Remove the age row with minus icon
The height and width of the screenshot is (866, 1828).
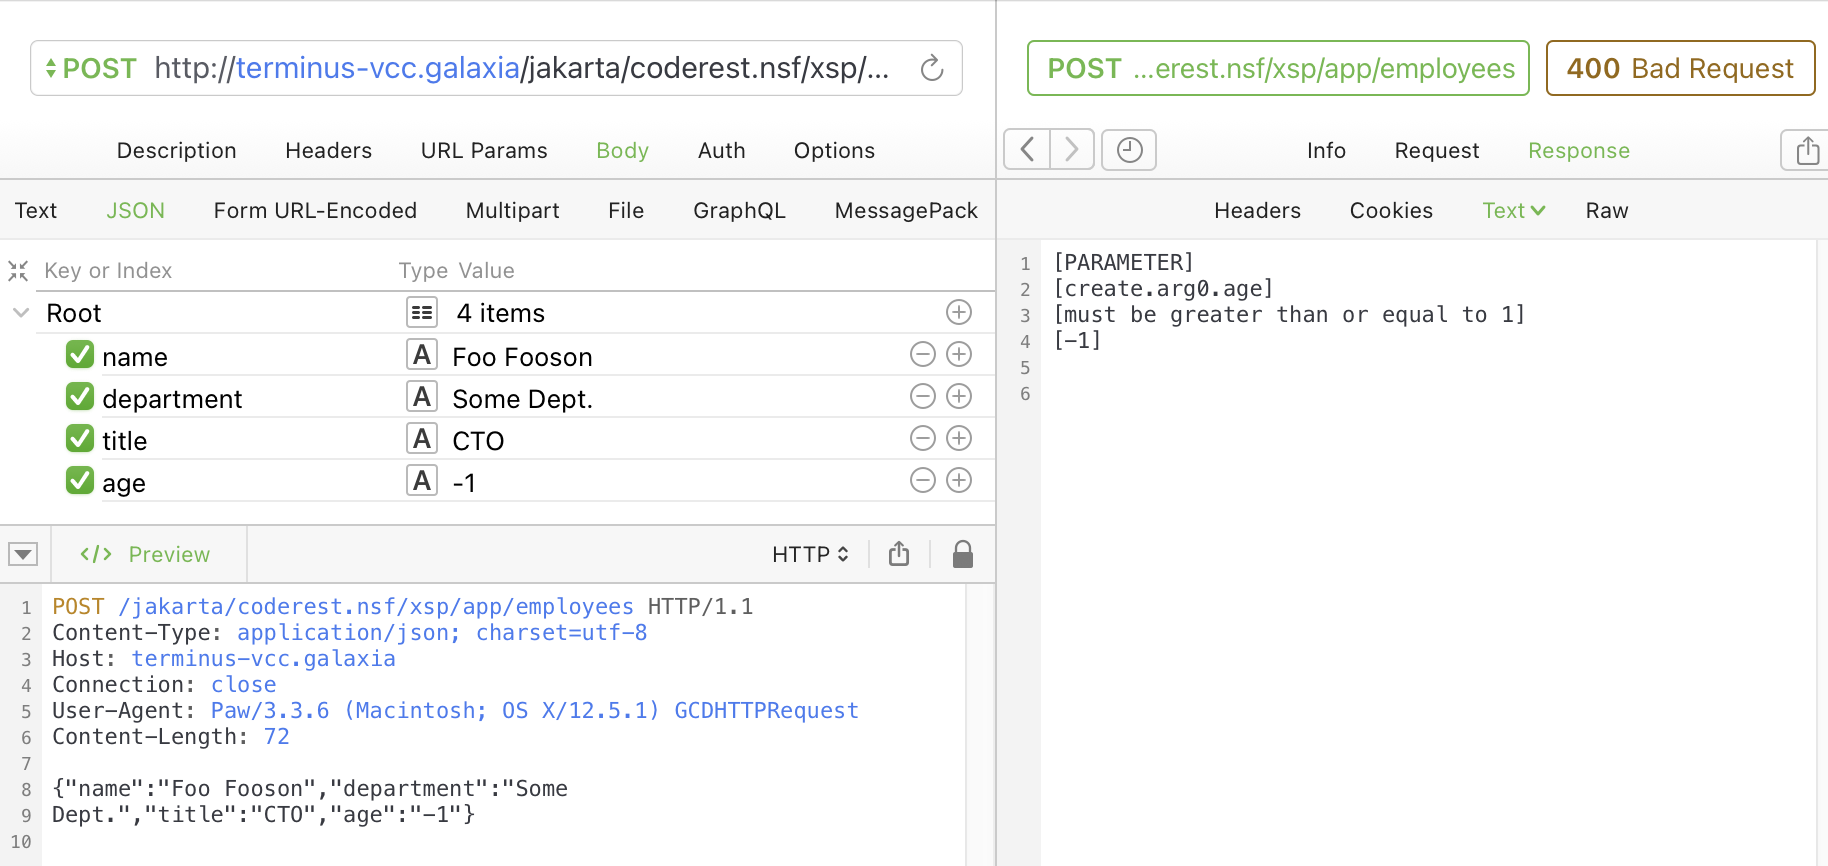[x=922, y=481]
